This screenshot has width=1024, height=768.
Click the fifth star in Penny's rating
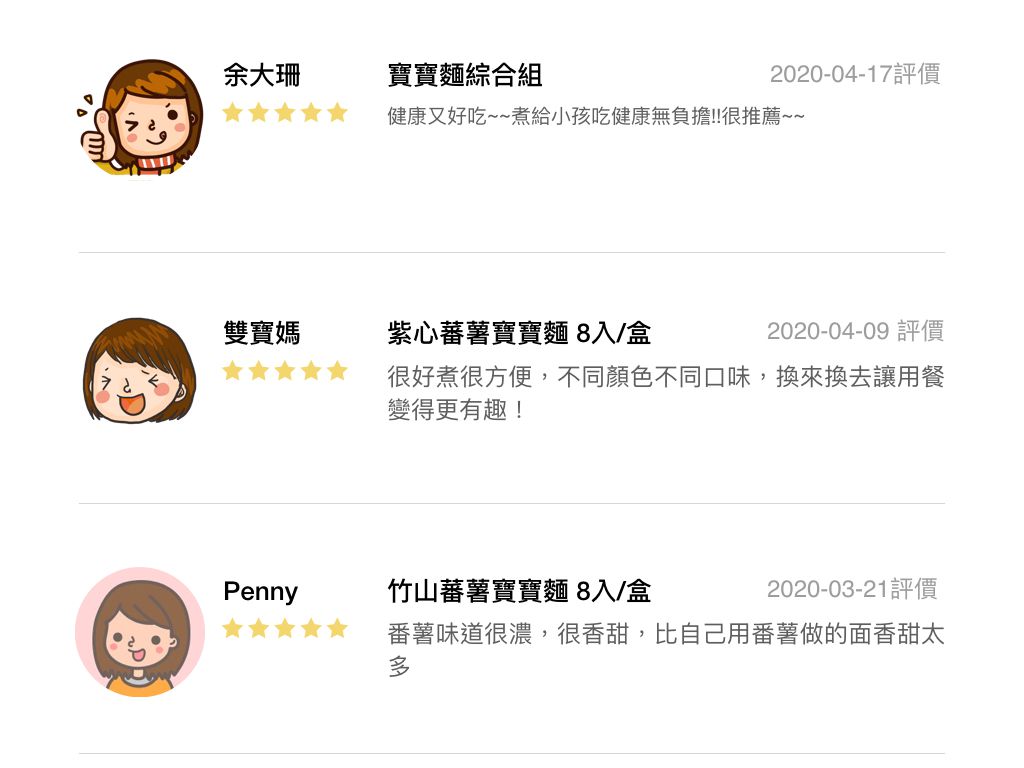337,628
